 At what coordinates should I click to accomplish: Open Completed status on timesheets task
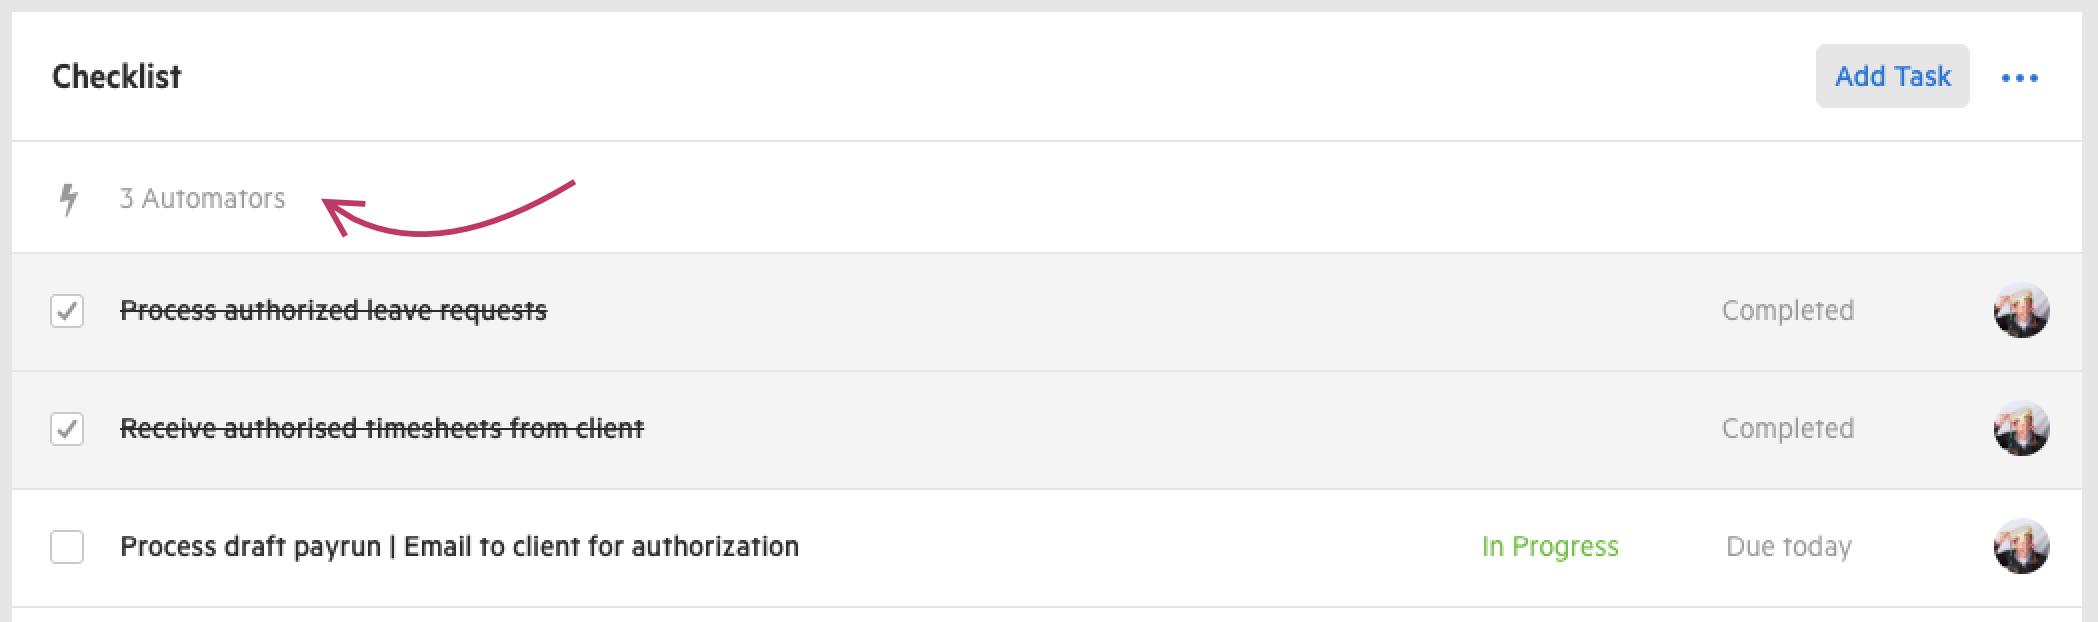coord(1787,429)
